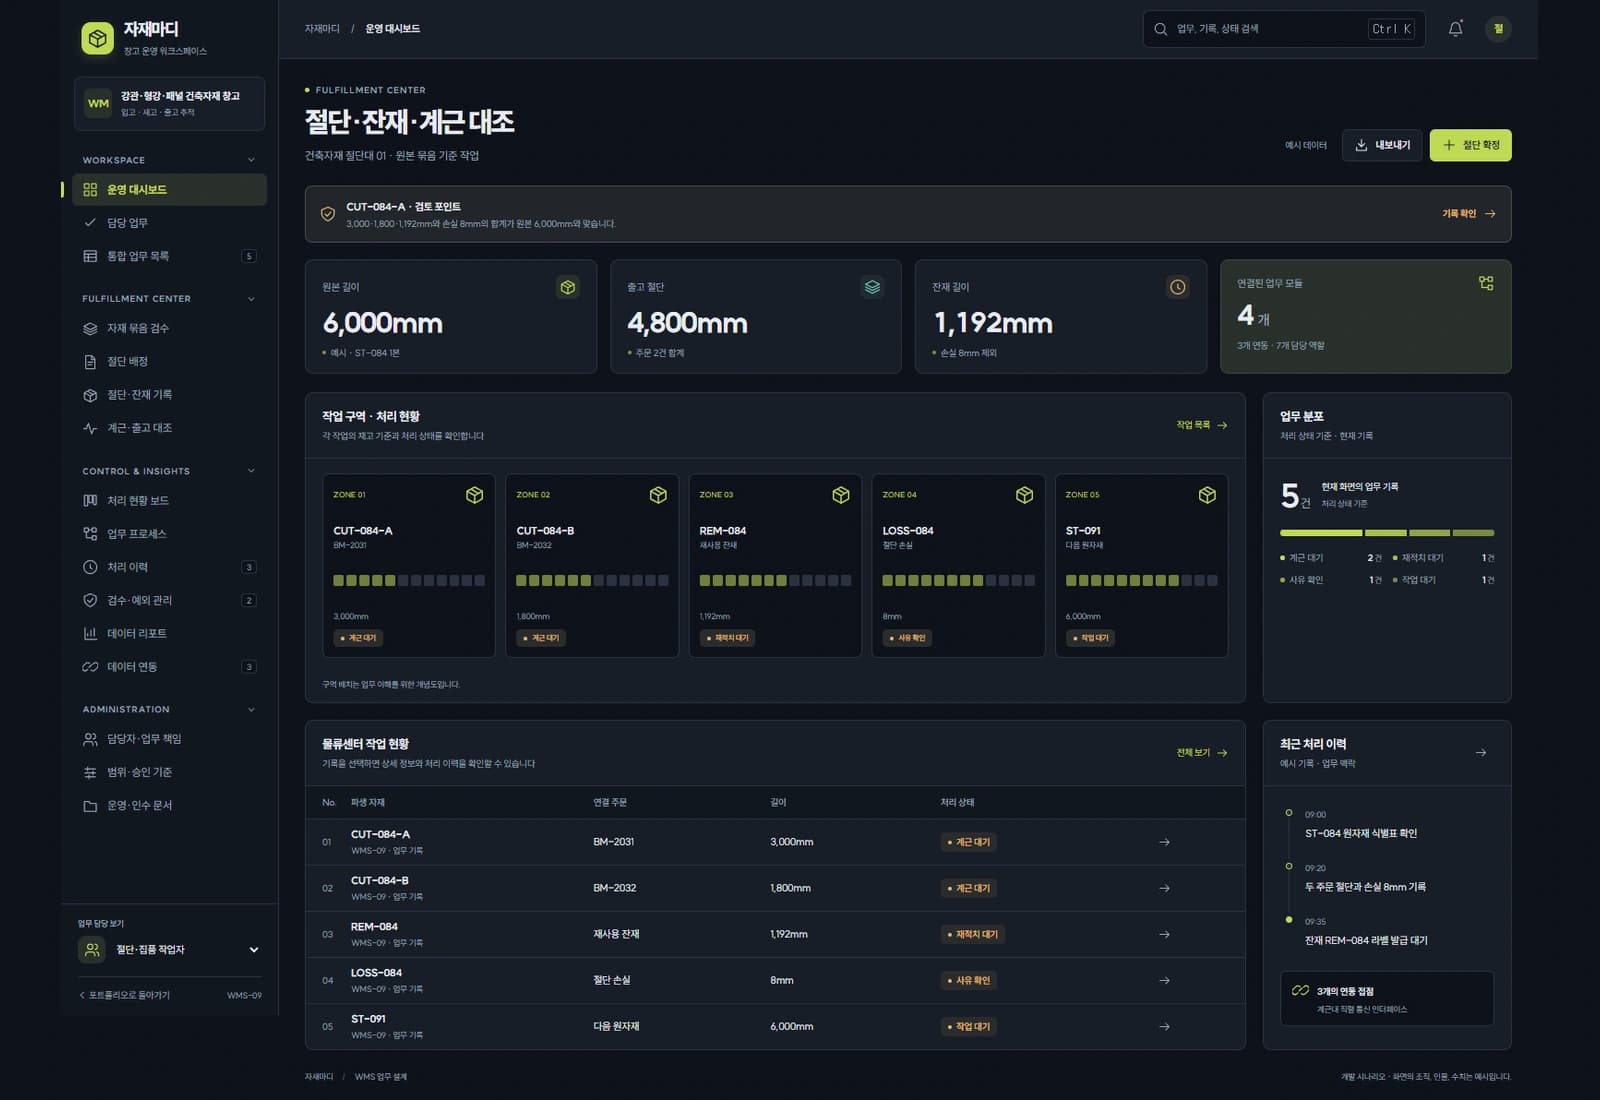Click the cube icon in ZONE 03 card
This screenshot has width=1600, height=1100.
(x=841, y=495)
